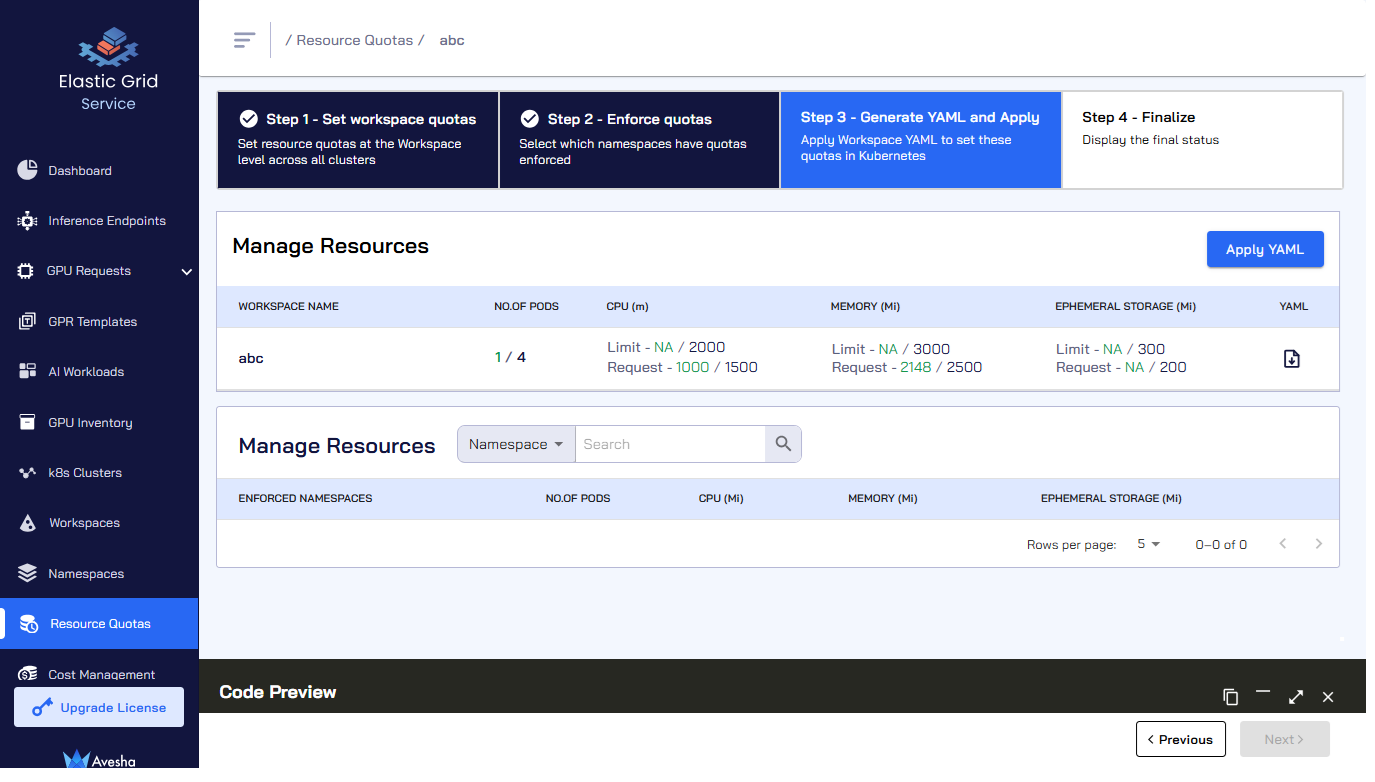
Task: Click the search magnifier icon
Action: pyautogui.click(x=783, y=444)
